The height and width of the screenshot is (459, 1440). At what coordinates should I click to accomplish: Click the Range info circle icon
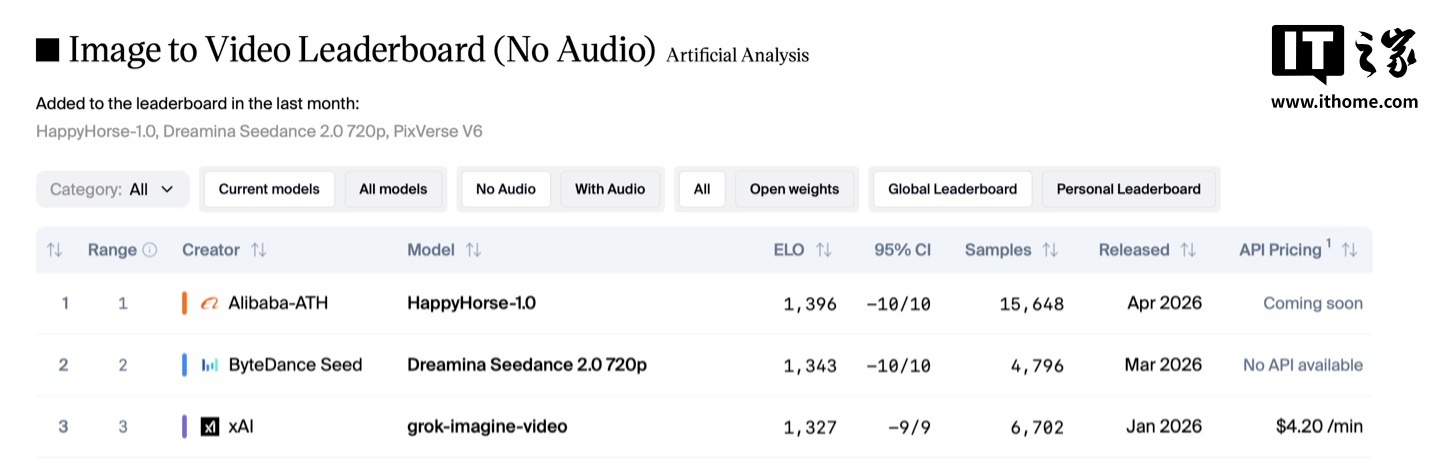pos(150,250)
